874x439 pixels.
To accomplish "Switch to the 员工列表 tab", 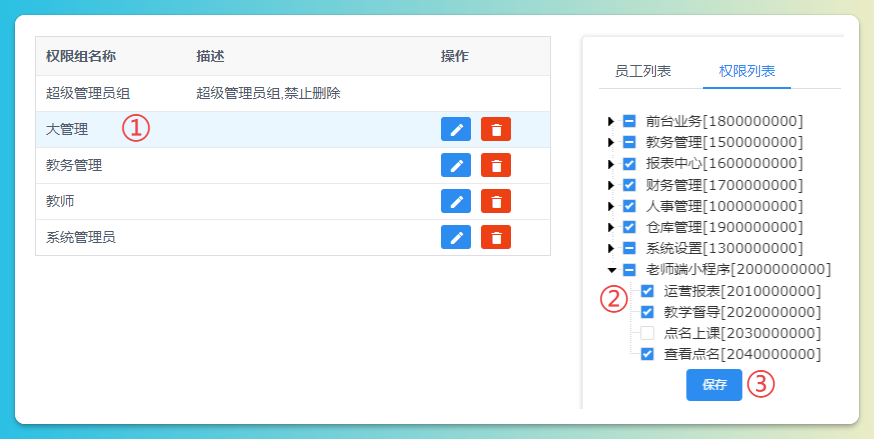I will [643, 71].
